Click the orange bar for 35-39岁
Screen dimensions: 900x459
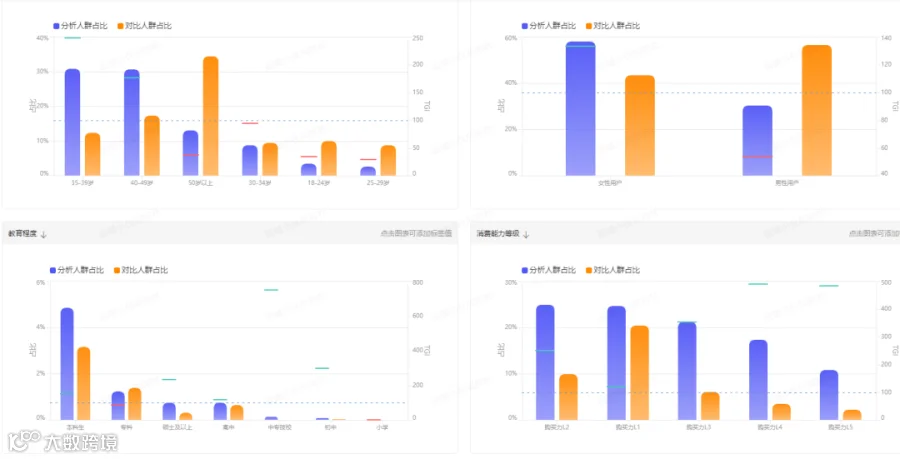pyautogui.click(x=92, y=154)
